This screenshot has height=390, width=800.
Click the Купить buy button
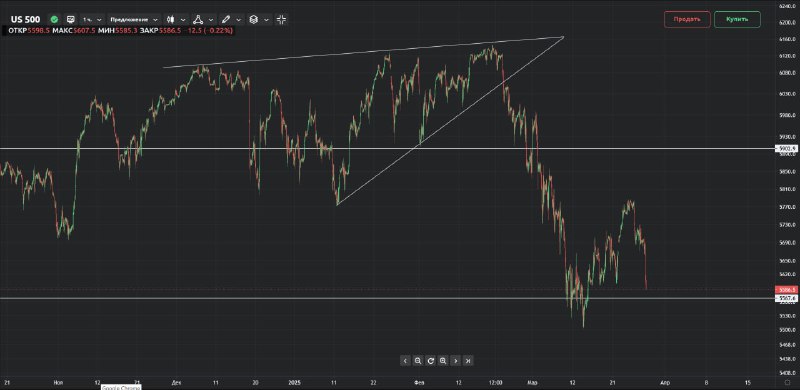click(737, 19)
